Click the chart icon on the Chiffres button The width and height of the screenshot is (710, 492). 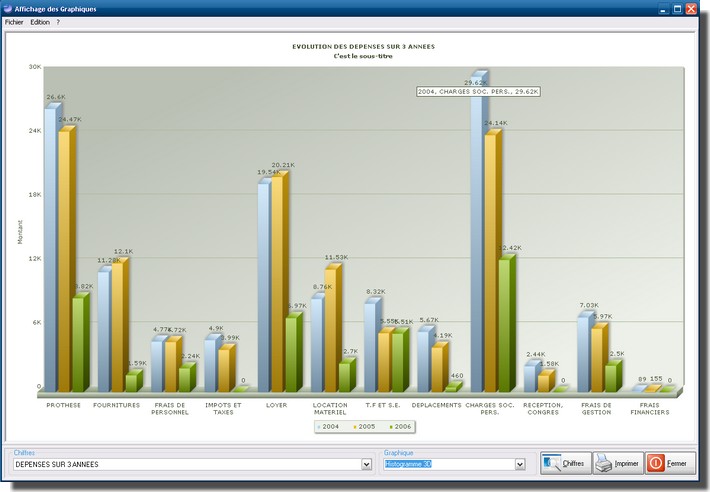(551, 463)
